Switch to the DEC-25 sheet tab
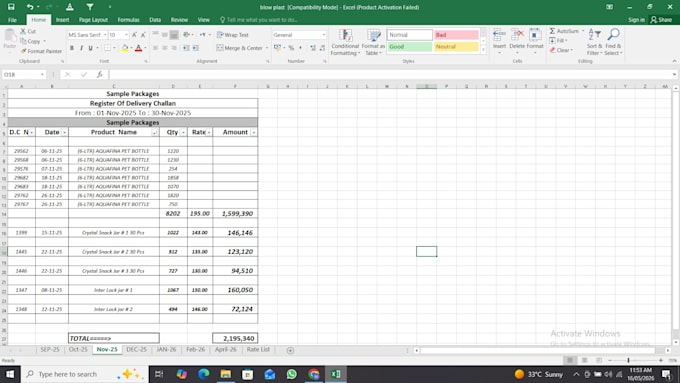The width and height of the screenshot is (680, 383). point(136,350)
